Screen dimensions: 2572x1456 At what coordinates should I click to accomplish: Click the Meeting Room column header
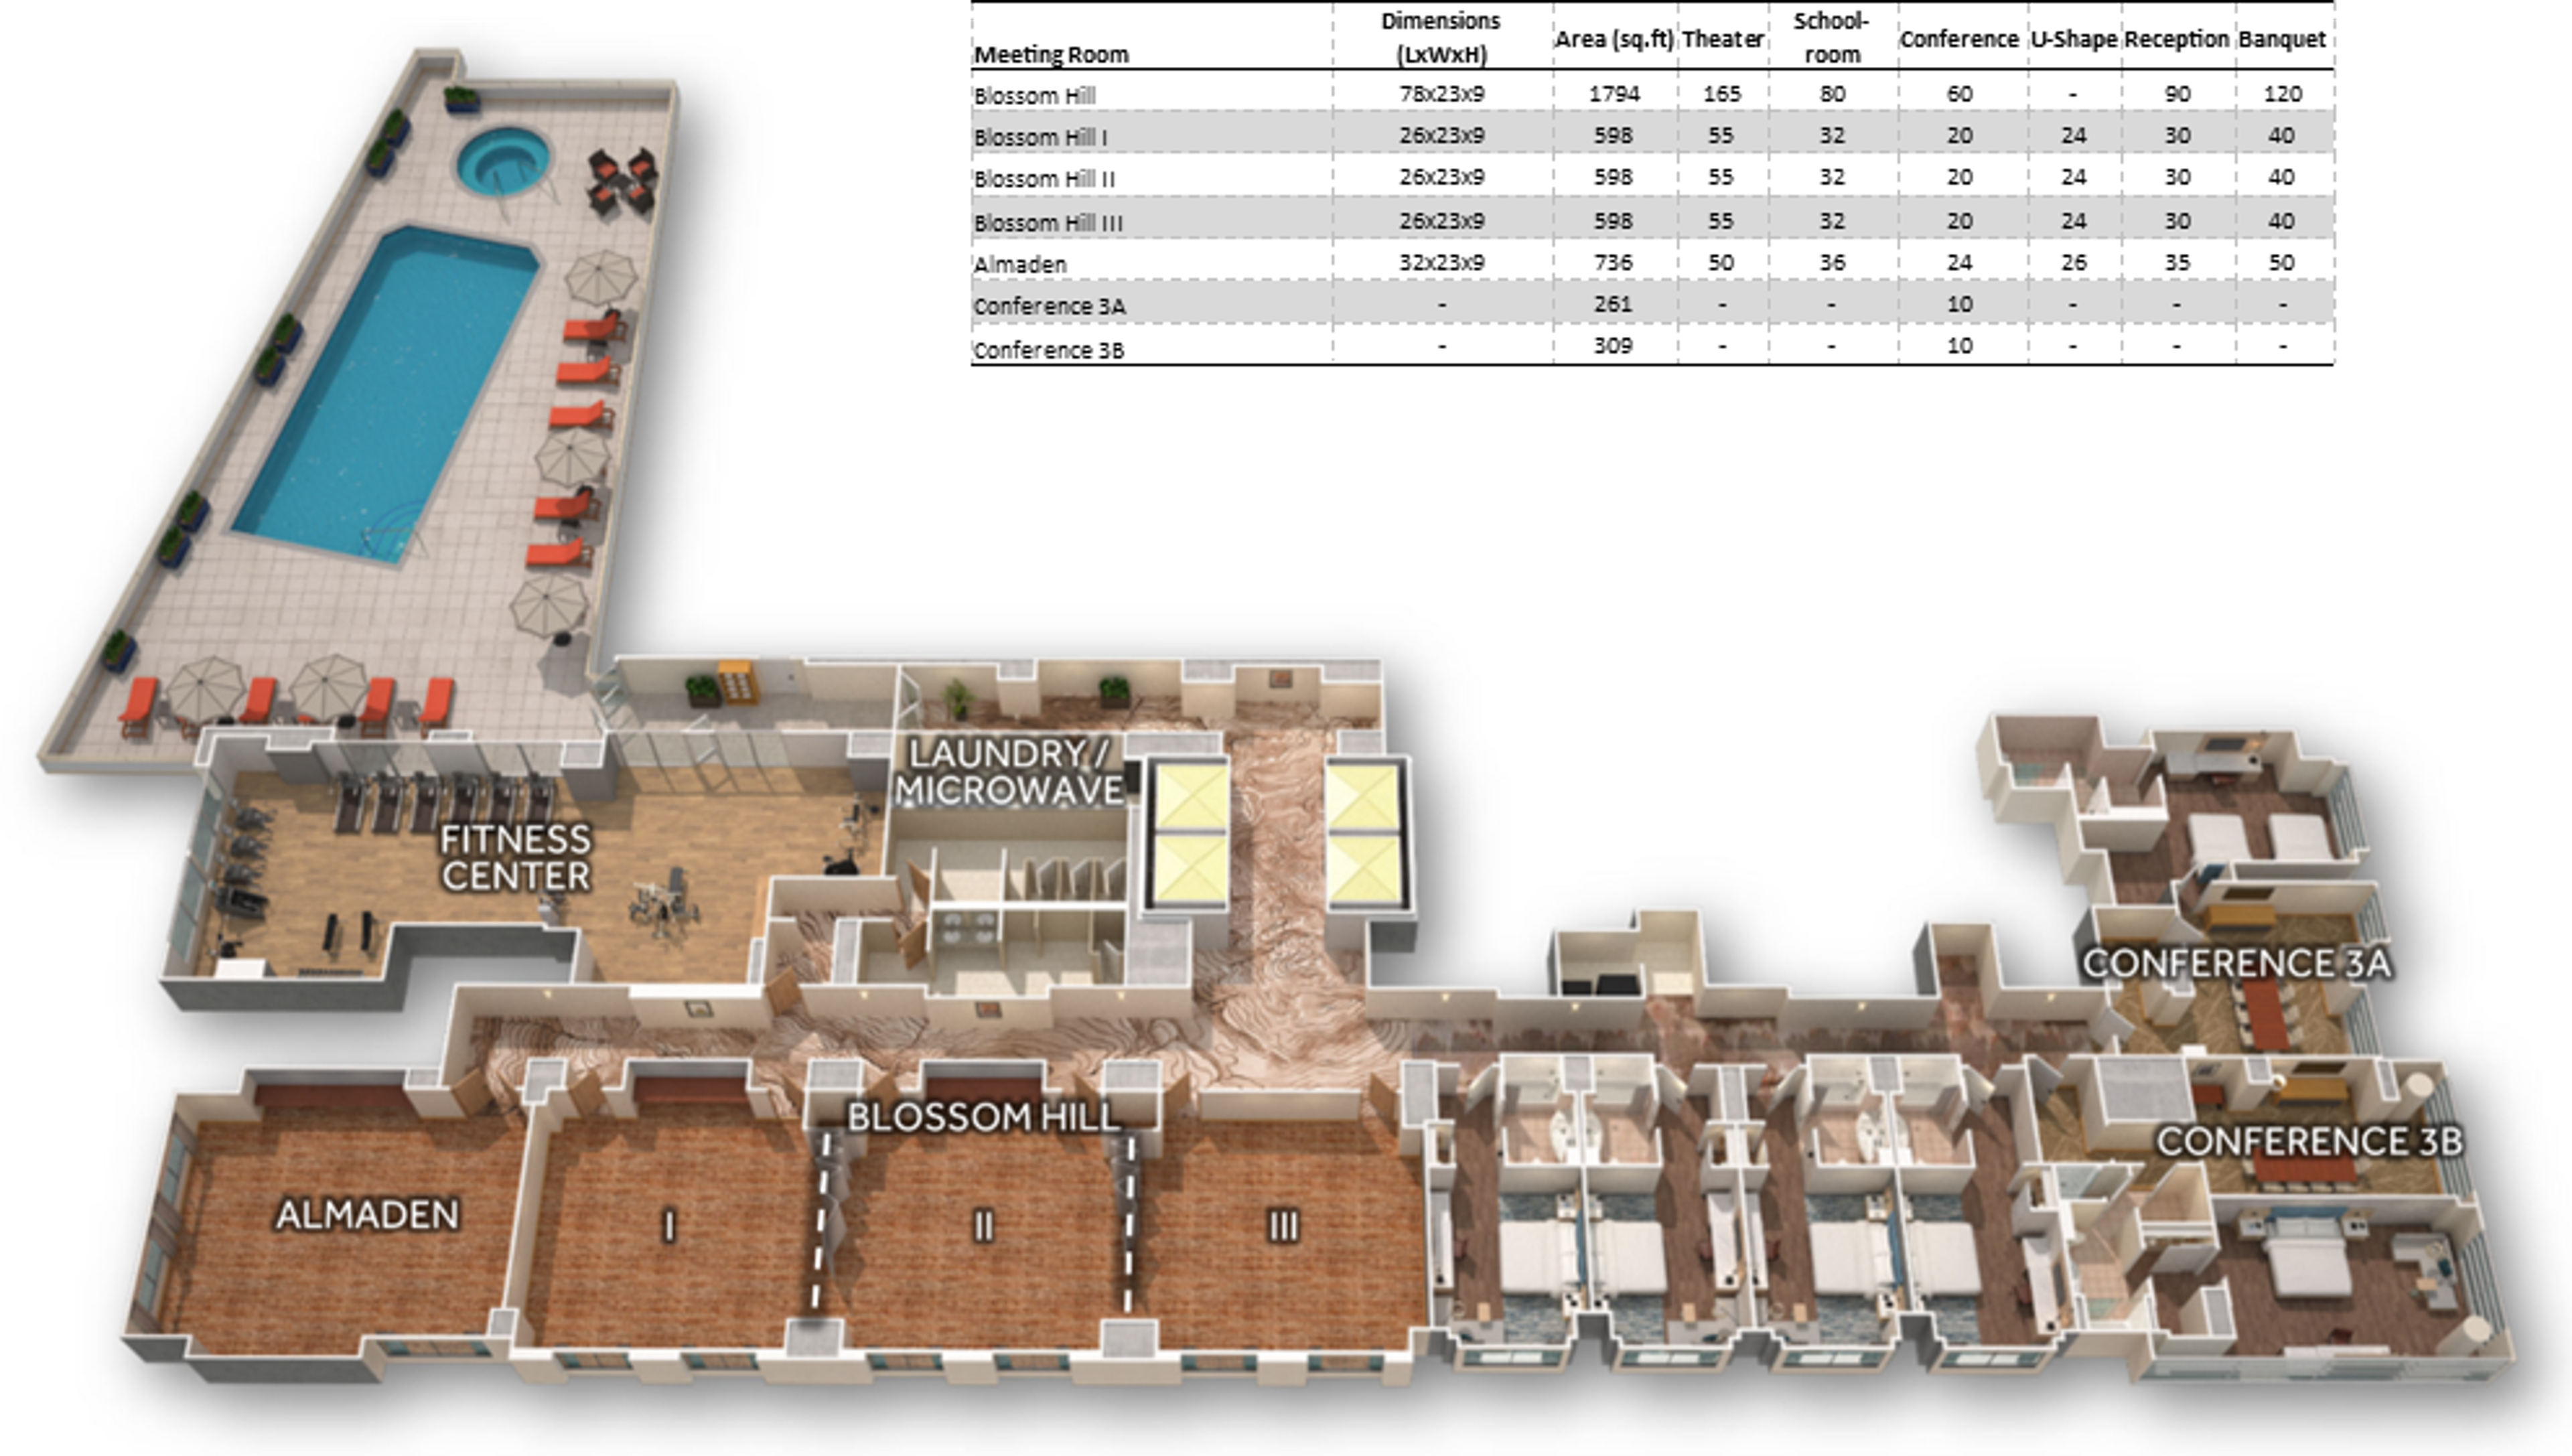pyautogui.click(x=1051, y=54)
